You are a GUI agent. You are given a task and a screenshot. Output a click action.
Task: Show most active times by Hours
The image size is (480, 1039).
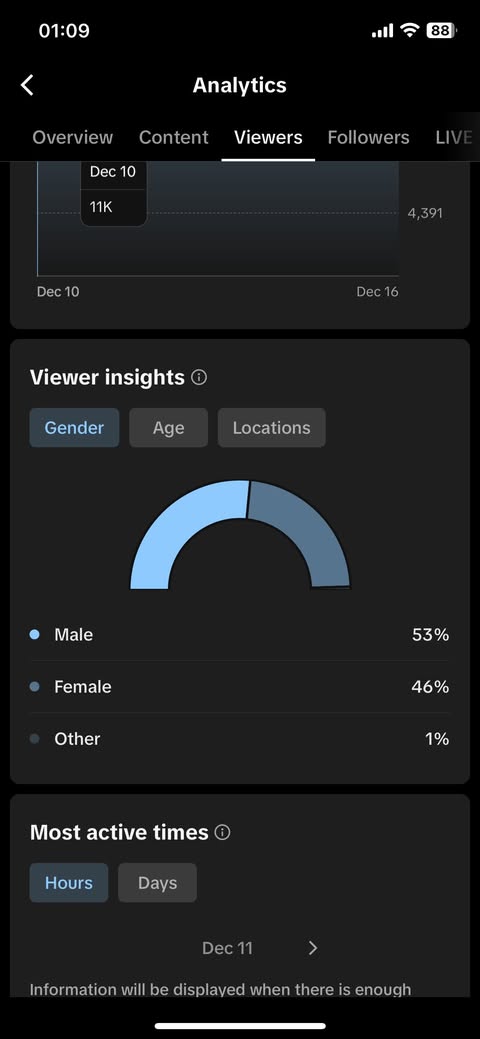(69, 883)
